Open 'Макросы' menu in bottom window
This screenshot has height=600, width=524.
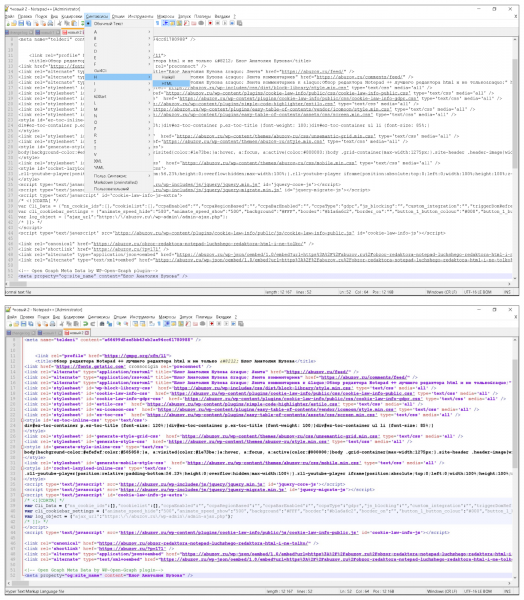point(167,317)
